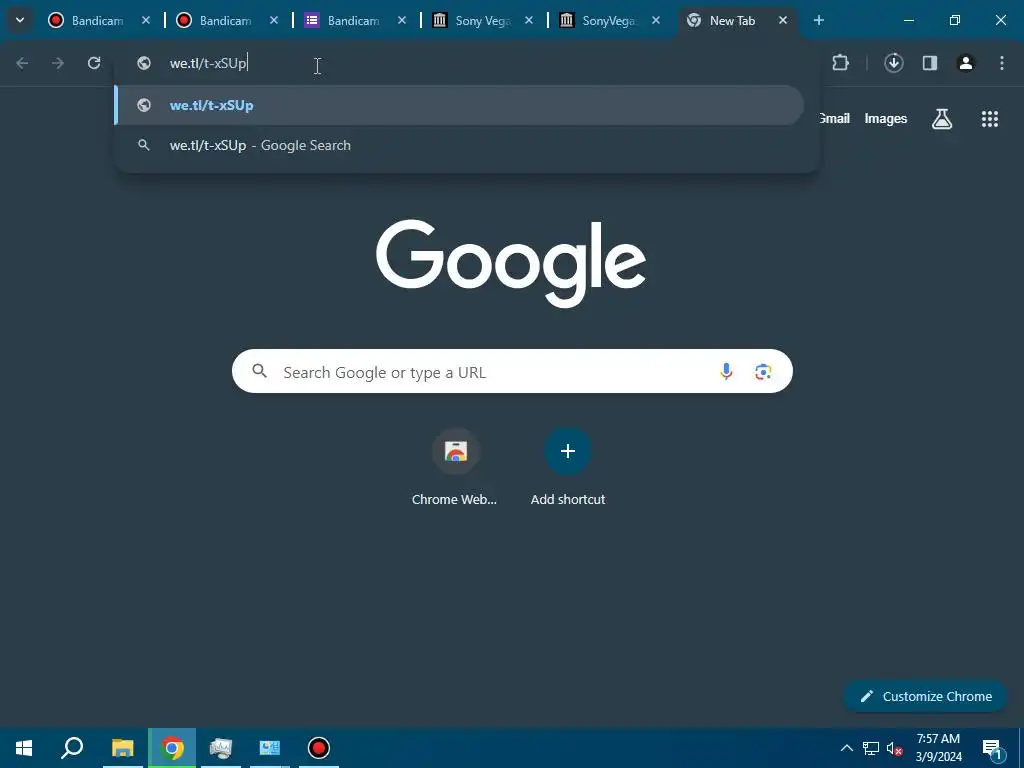Open the Downloads icon in toolbar

893,63
